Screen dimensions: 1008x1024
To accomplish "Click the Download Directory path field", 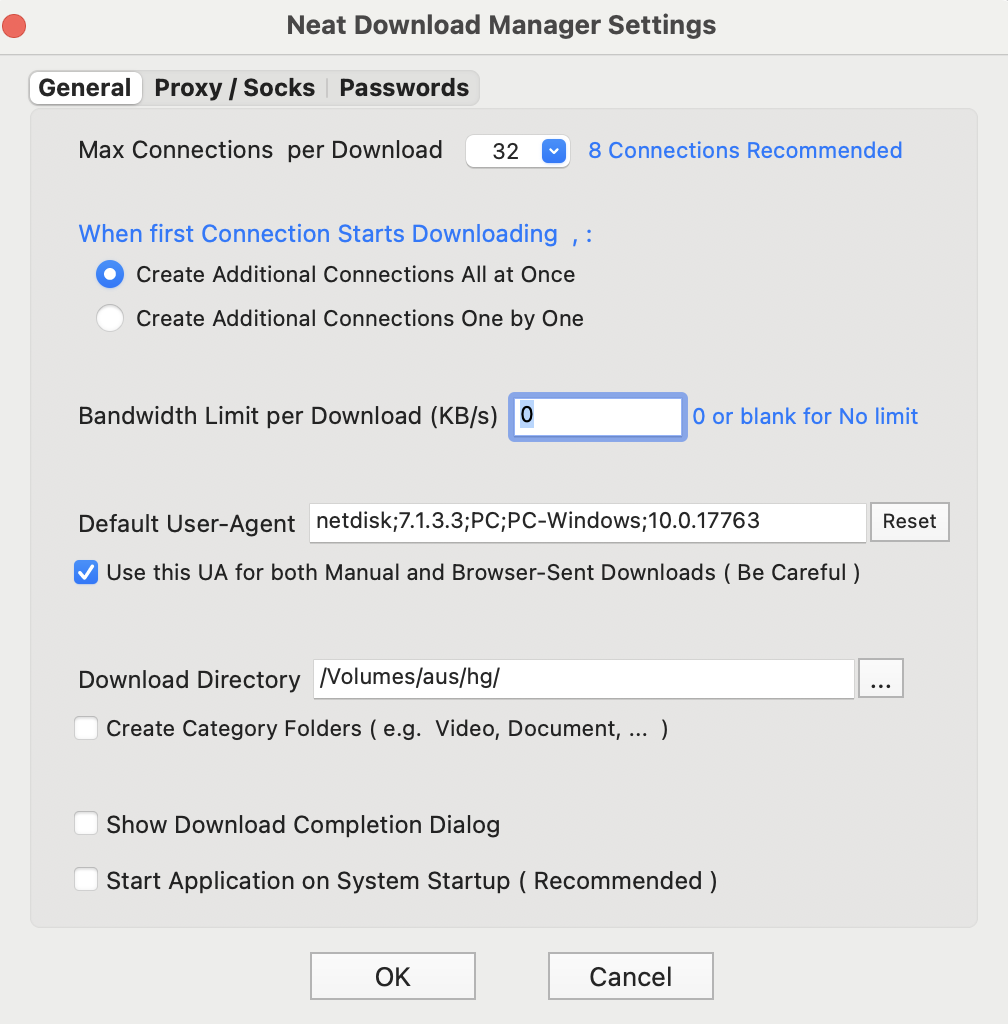I will pos(583,678).
